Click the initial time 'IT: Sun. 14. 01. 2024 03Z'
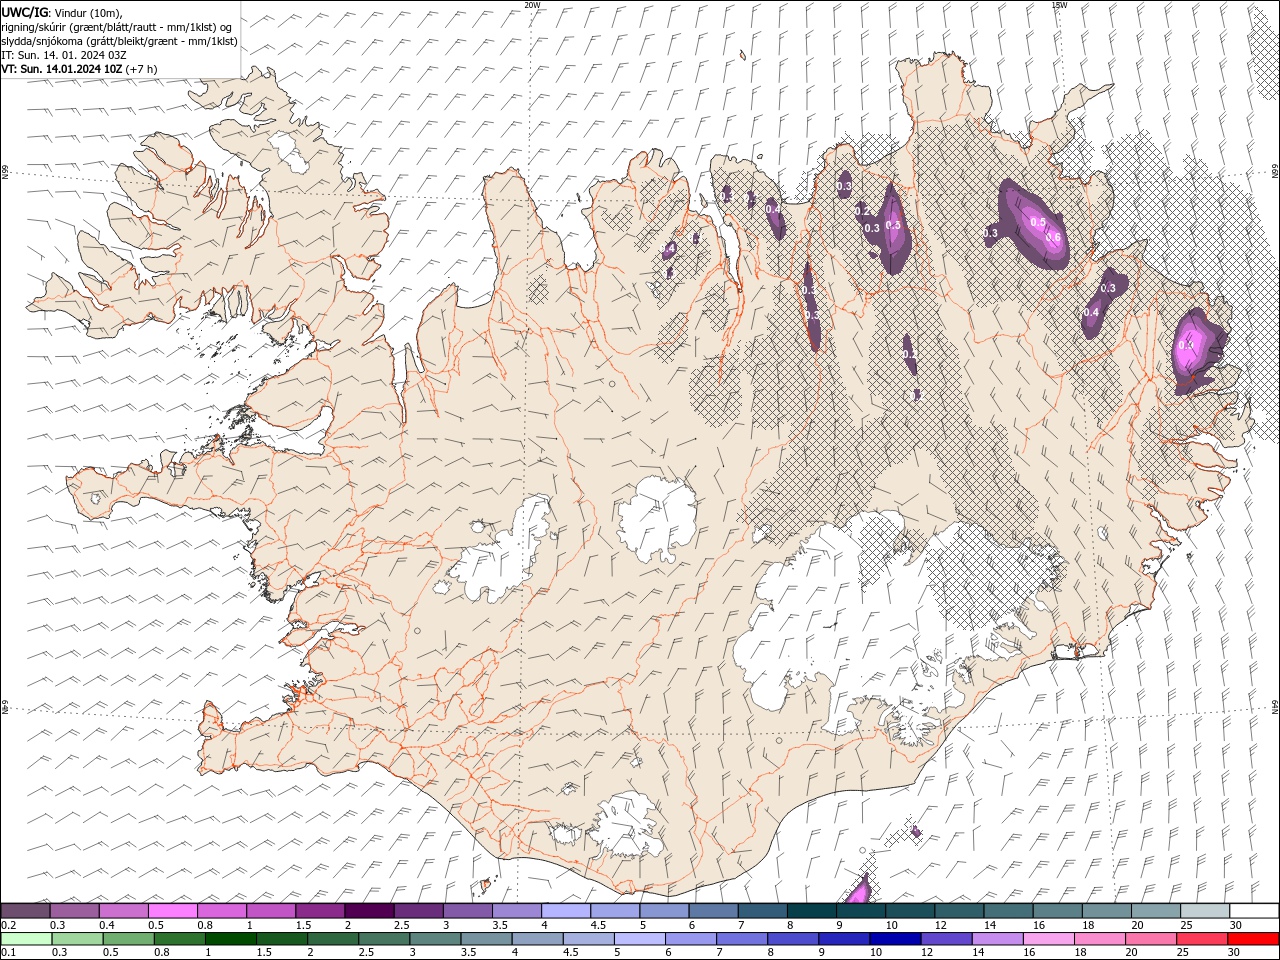This screenshot has height=960, width=1280. pos(64,55)
